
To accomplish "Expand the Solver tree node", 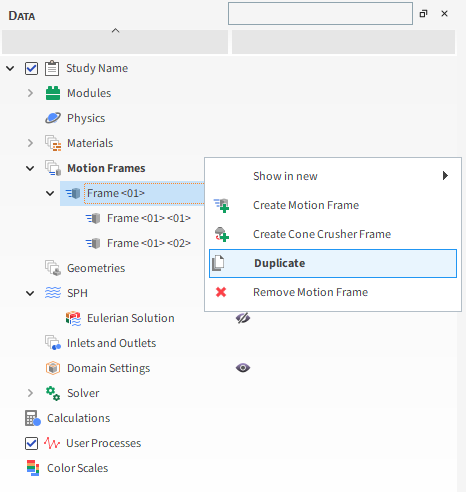I will [30, 393].
